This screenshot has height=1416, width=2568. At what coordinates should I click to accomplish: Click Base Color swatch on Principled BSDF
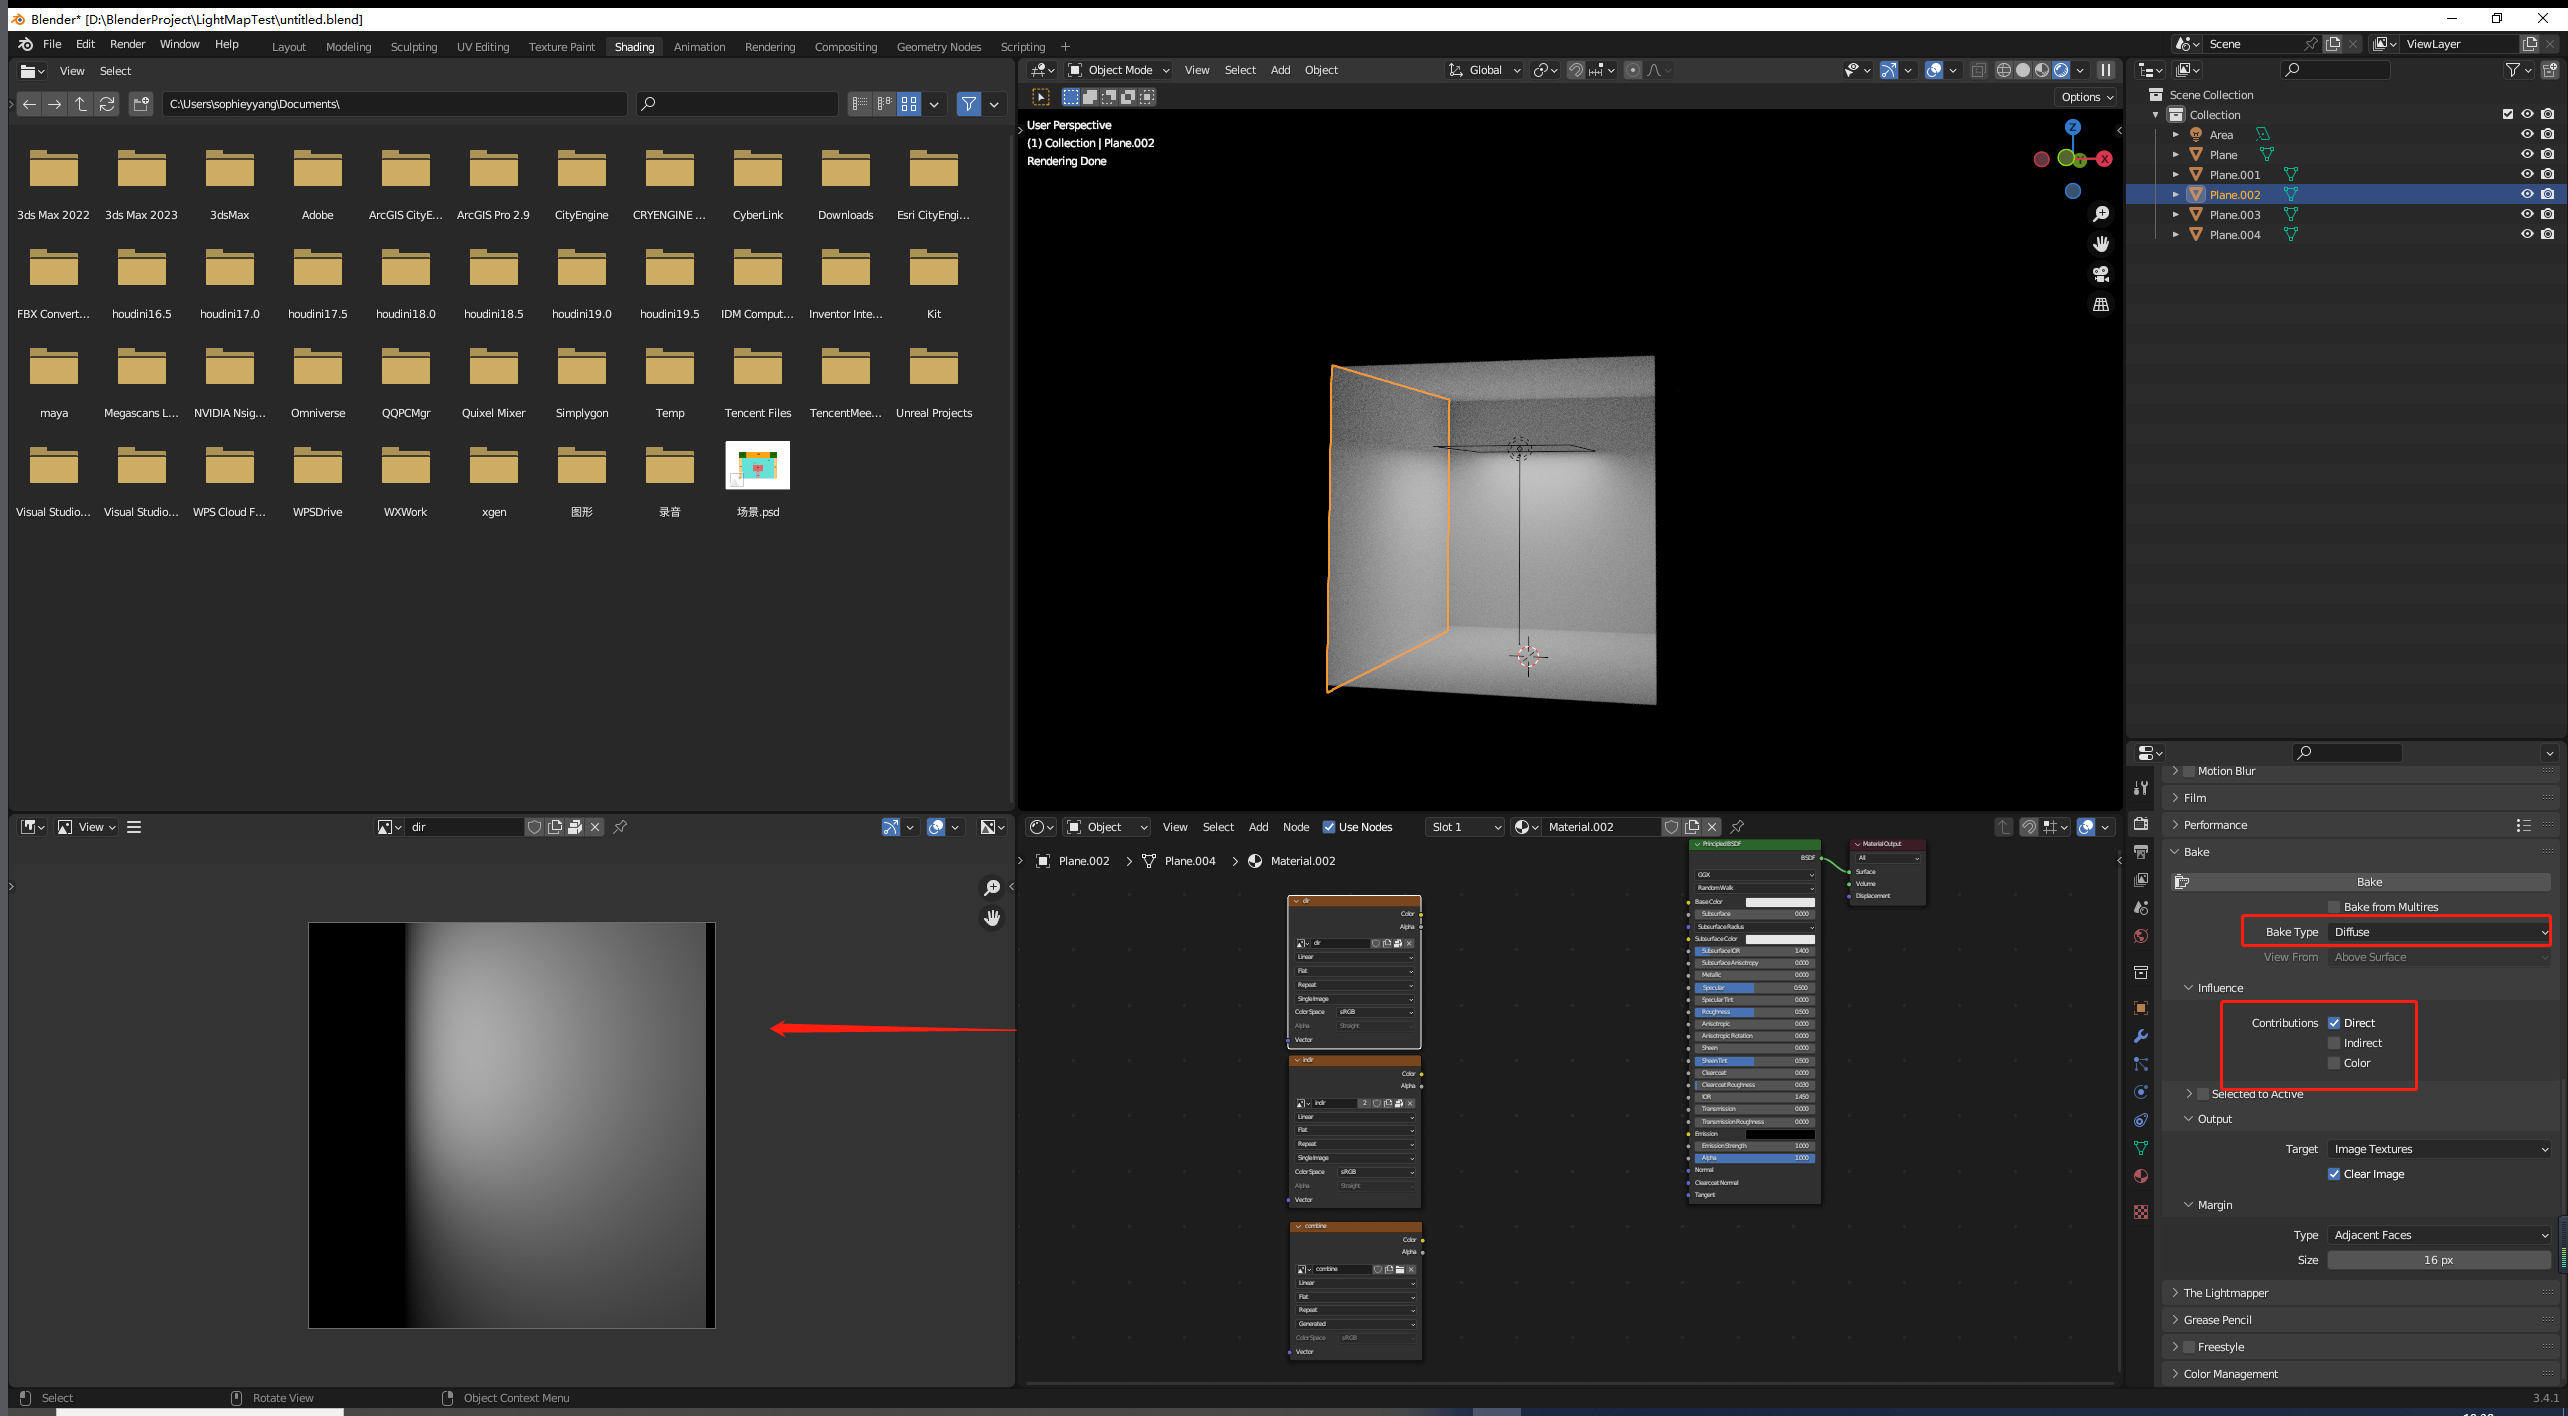[x=1780, y=902]
